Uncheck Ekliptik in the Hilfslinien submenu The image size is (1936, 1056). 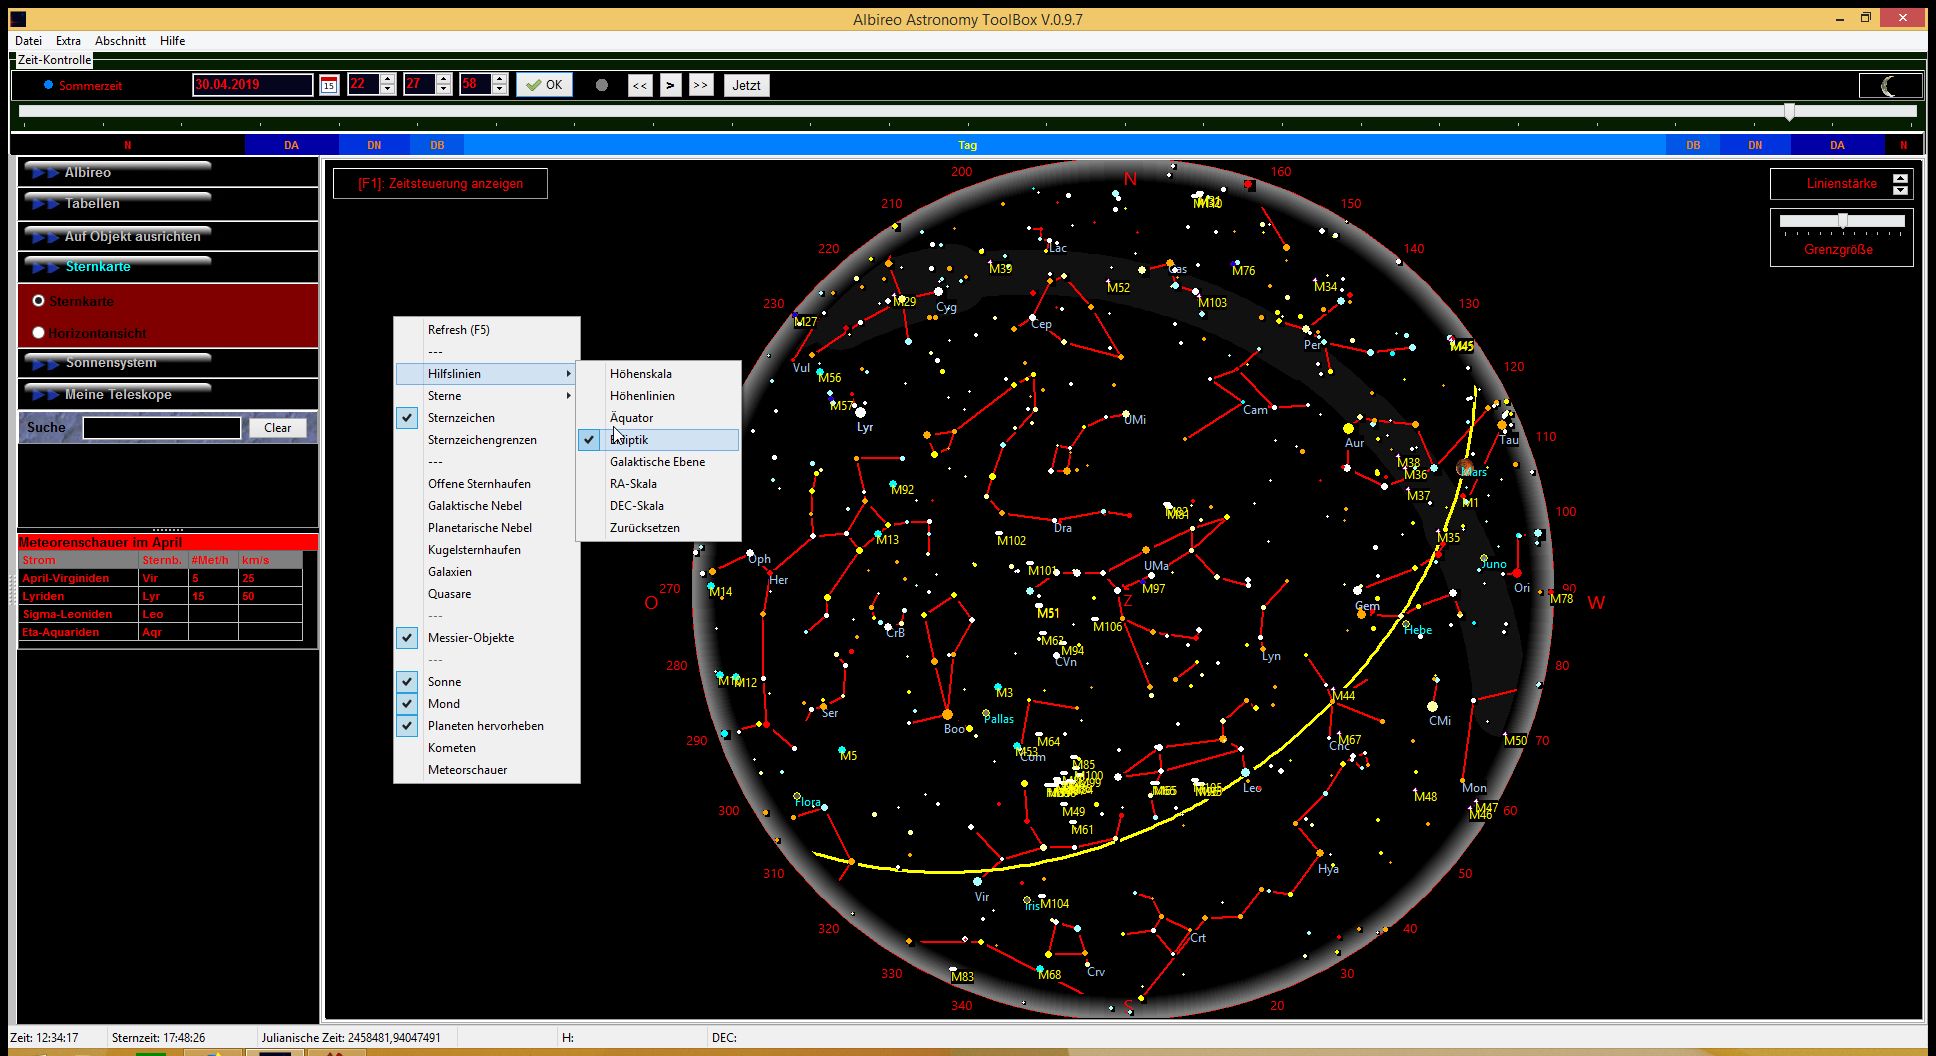(x=659, y=440)
